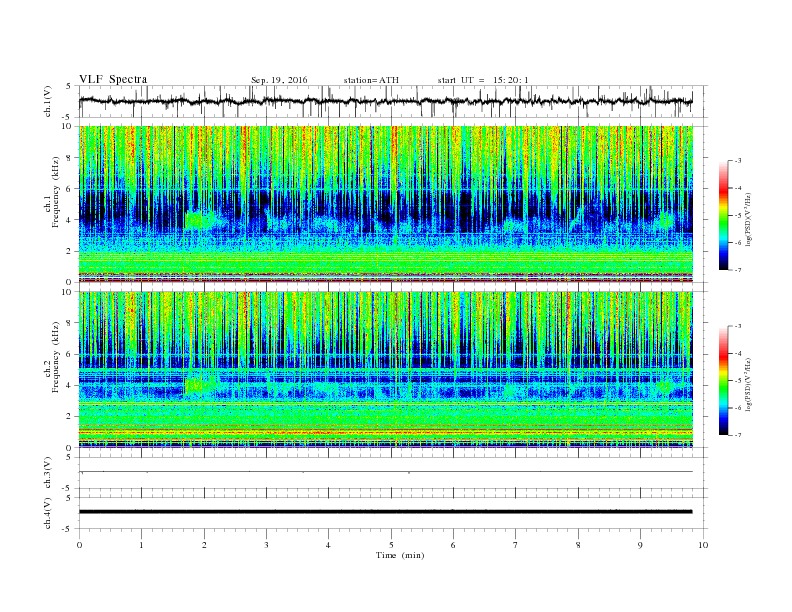Click the "ch.3(V)" axis label
This screenshot has height=612, width=792.
(x=48, y=473)
